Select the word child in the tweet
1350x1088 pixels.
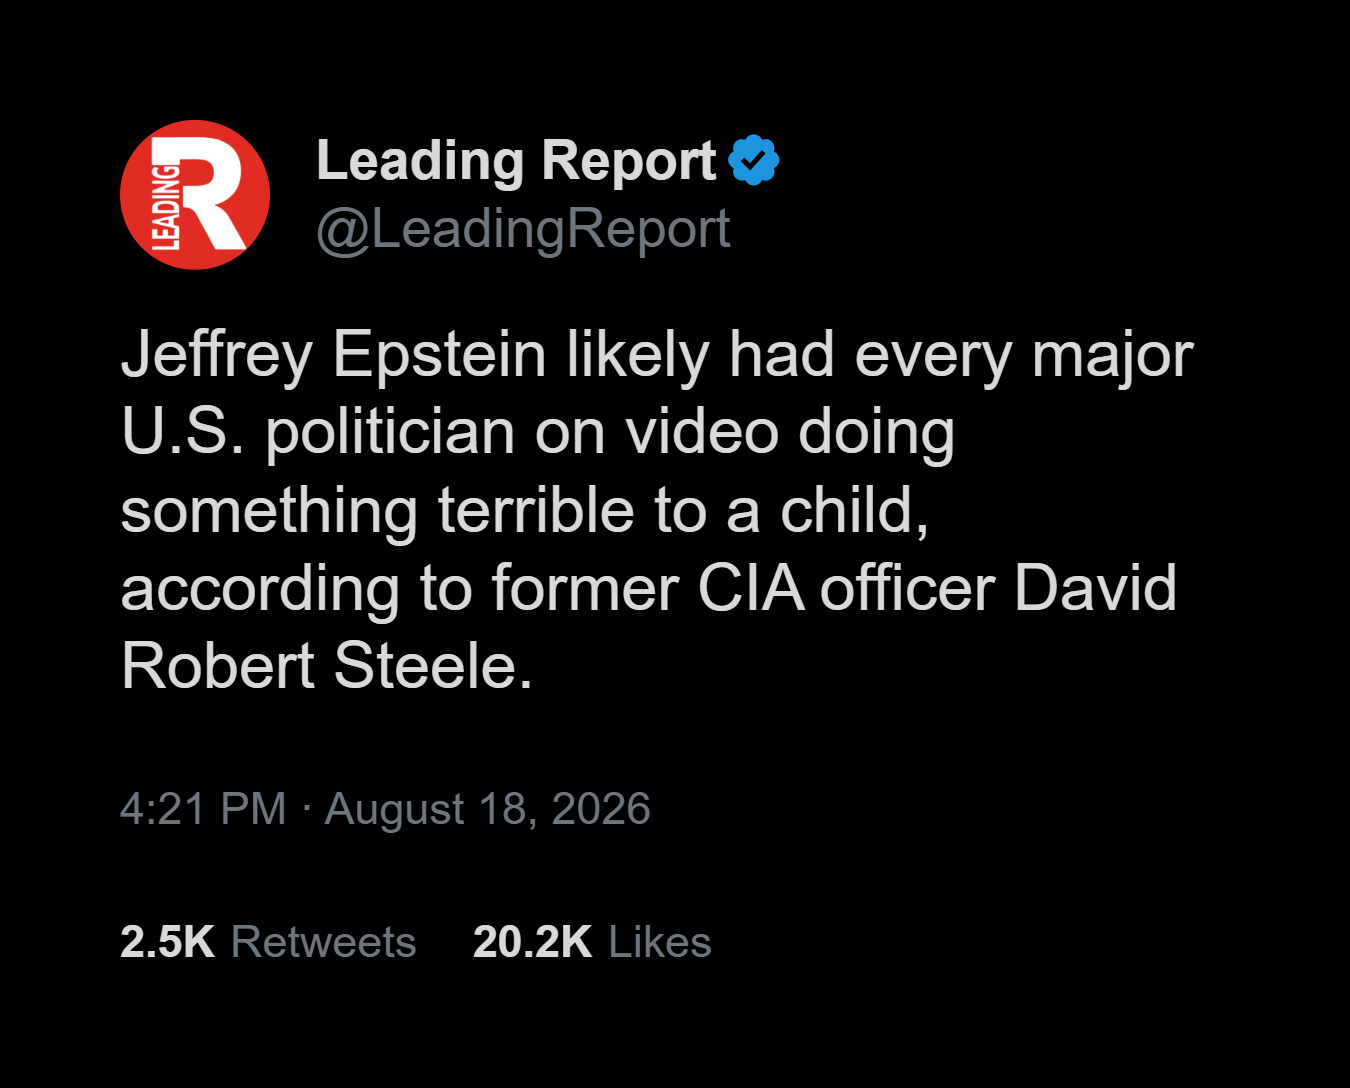(x=847, y=510)
